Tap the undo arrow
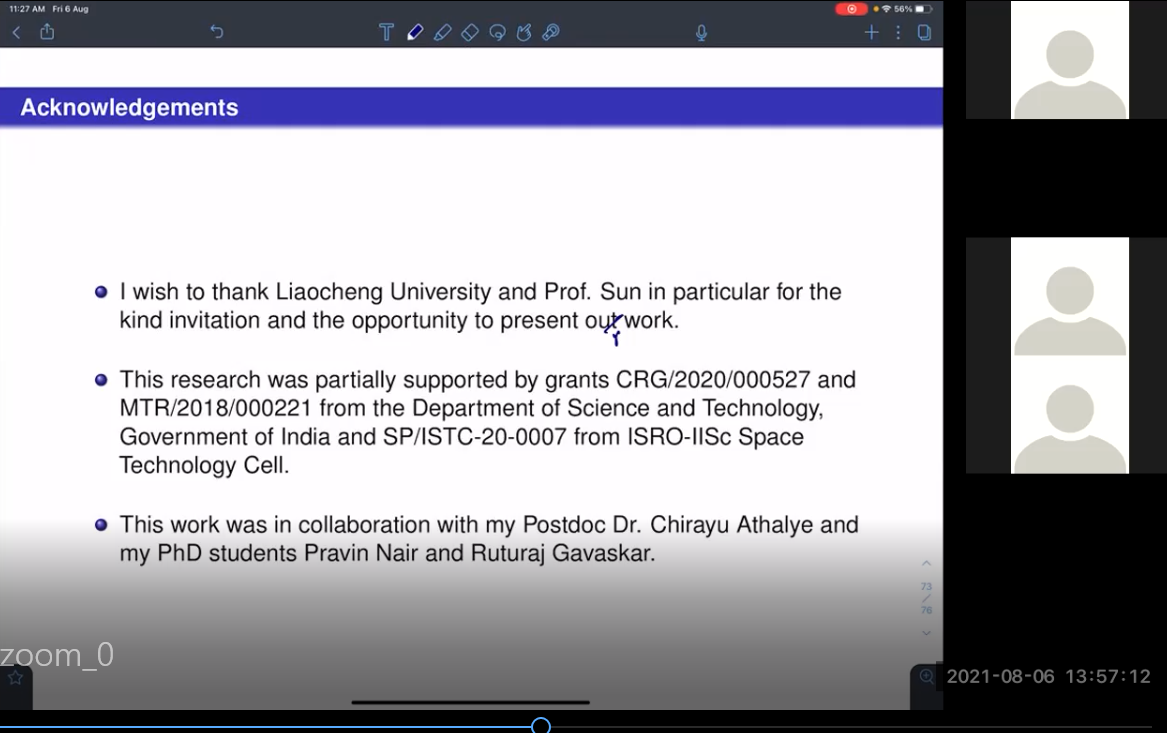Viewport: 1167px width, 733px height. [216, 32]
